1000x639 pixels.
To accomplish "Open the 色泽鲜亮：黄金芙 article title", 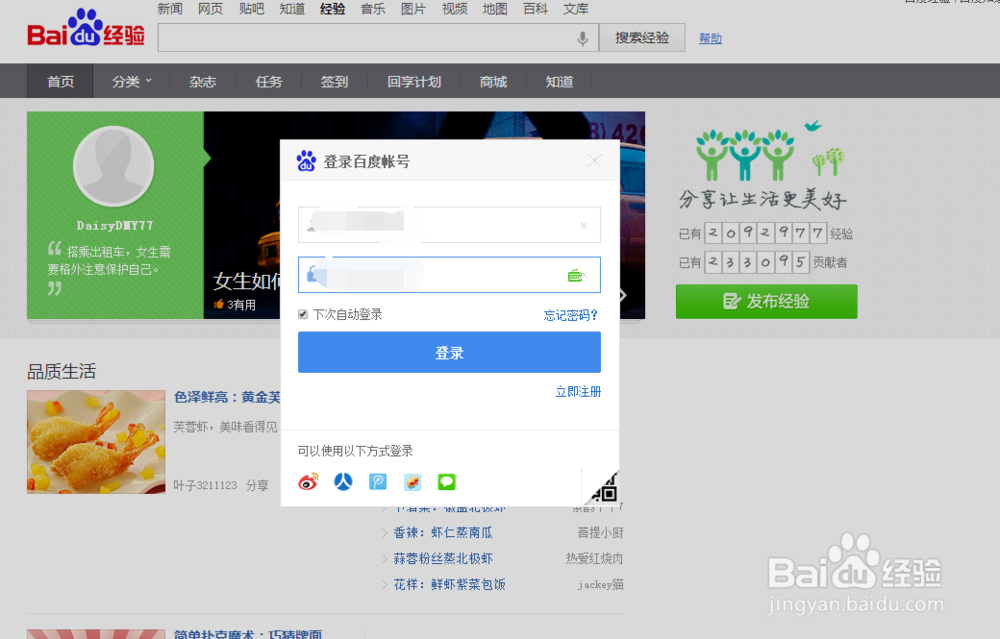I will click(227, 397).
